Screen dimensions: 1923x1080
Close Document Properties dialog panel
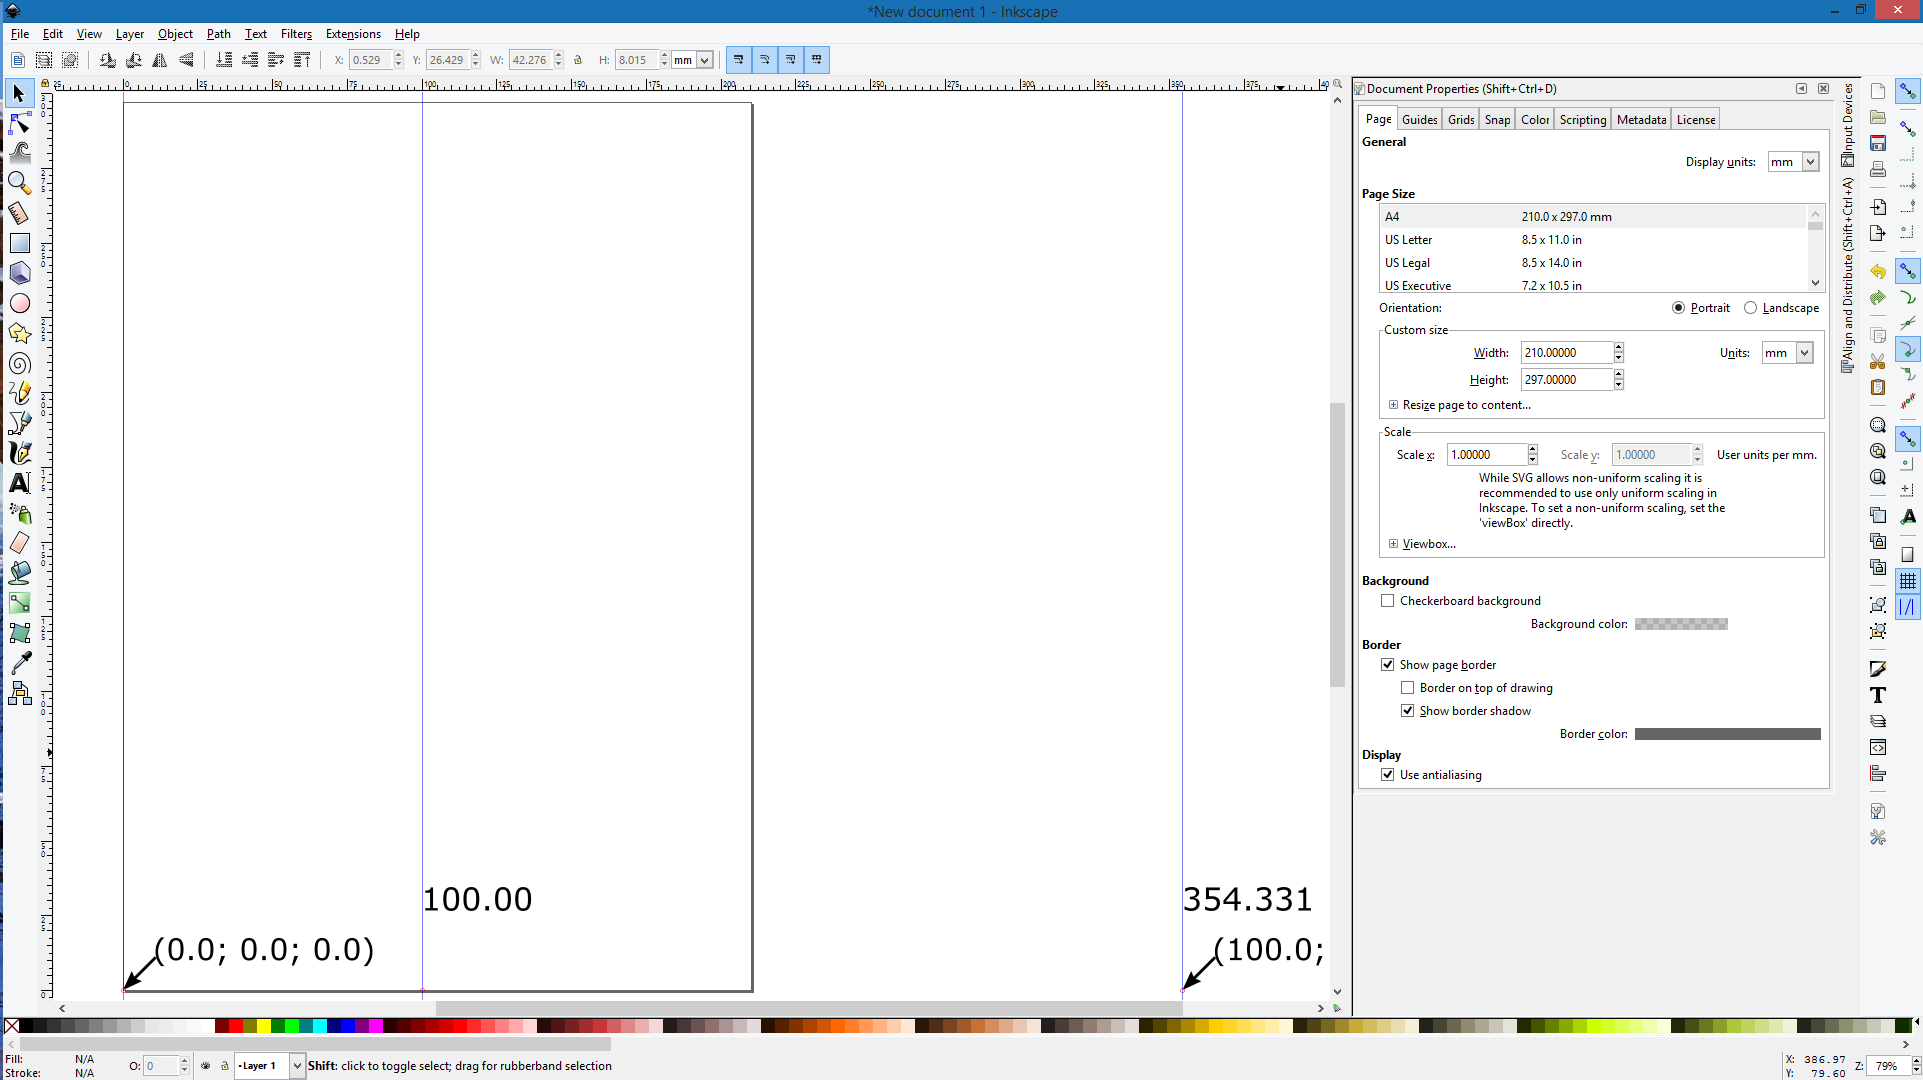(x=1823, y=89)
